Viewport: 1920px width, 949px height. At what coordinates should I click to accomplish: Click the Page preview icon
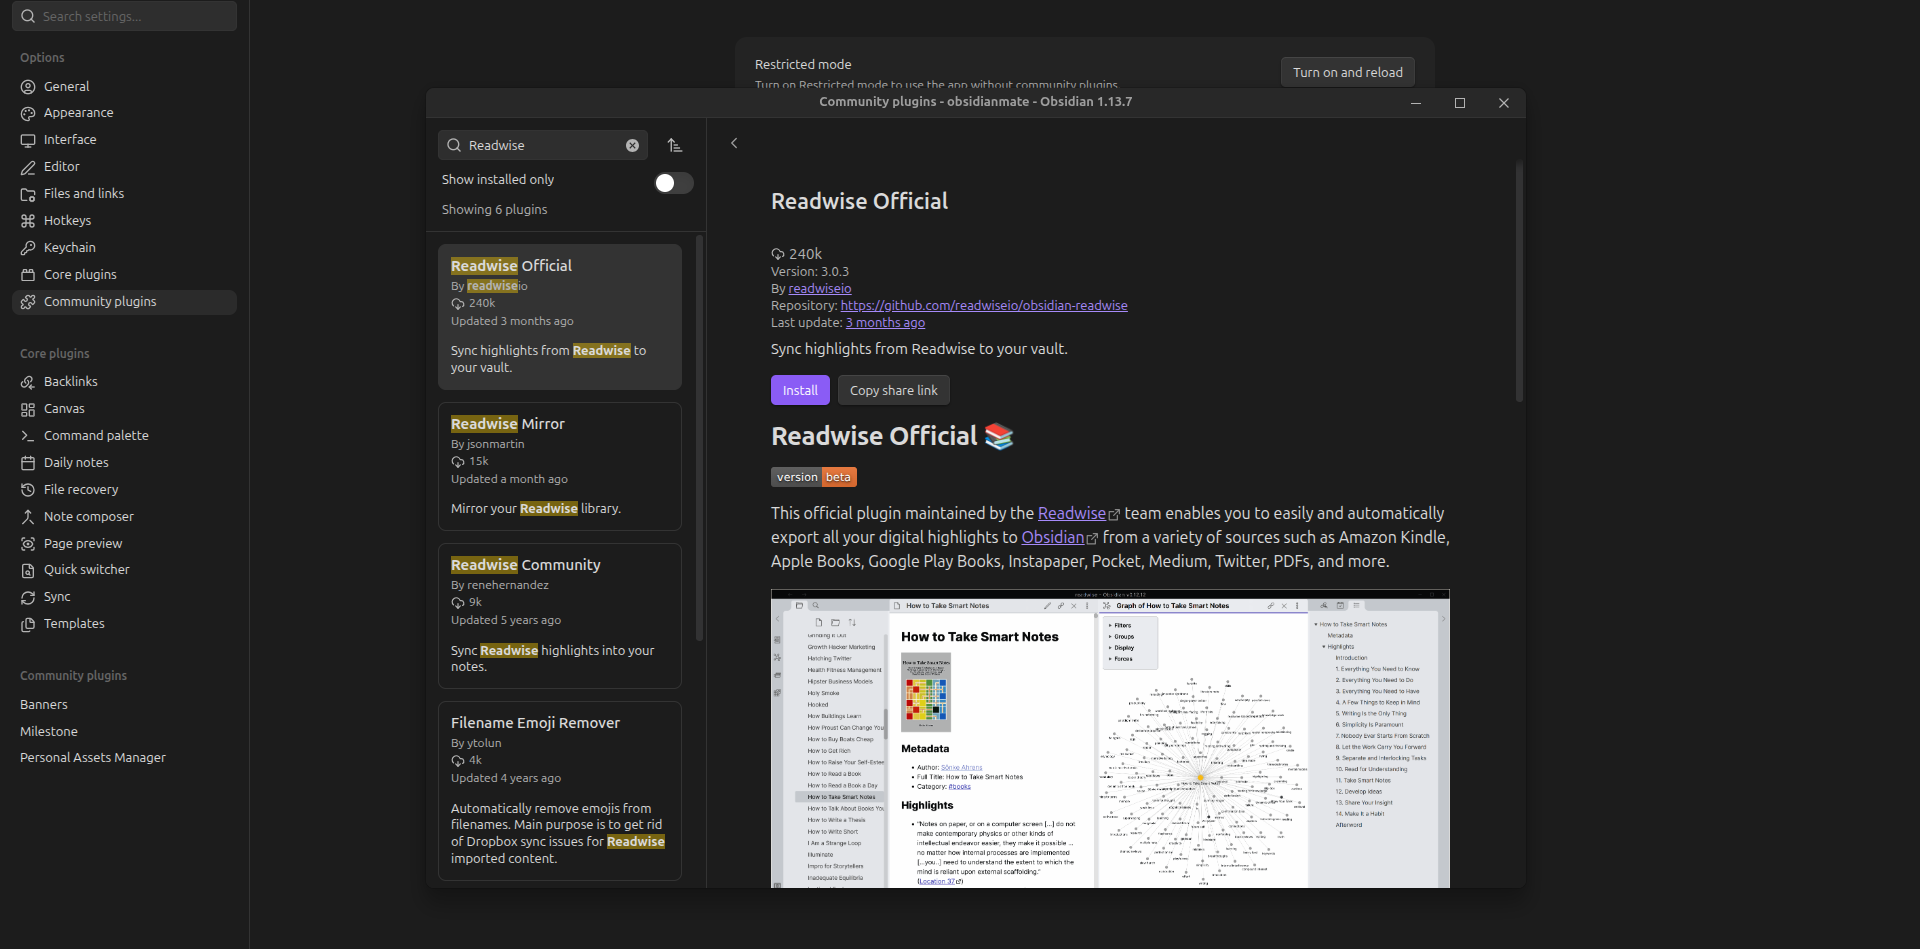[x=28, y=544]
